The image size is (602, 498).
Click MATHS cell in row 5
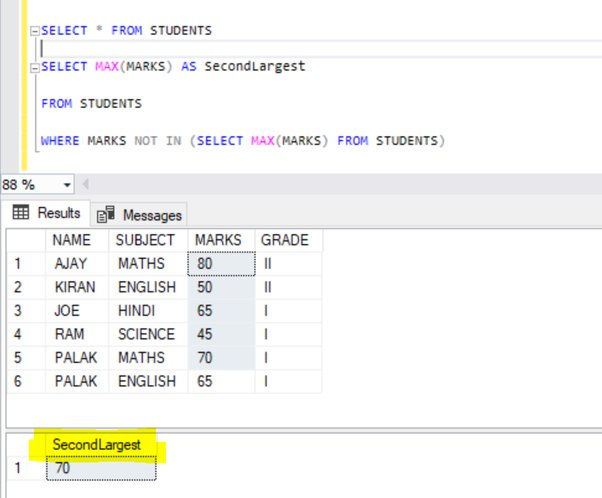coord(148,358)
